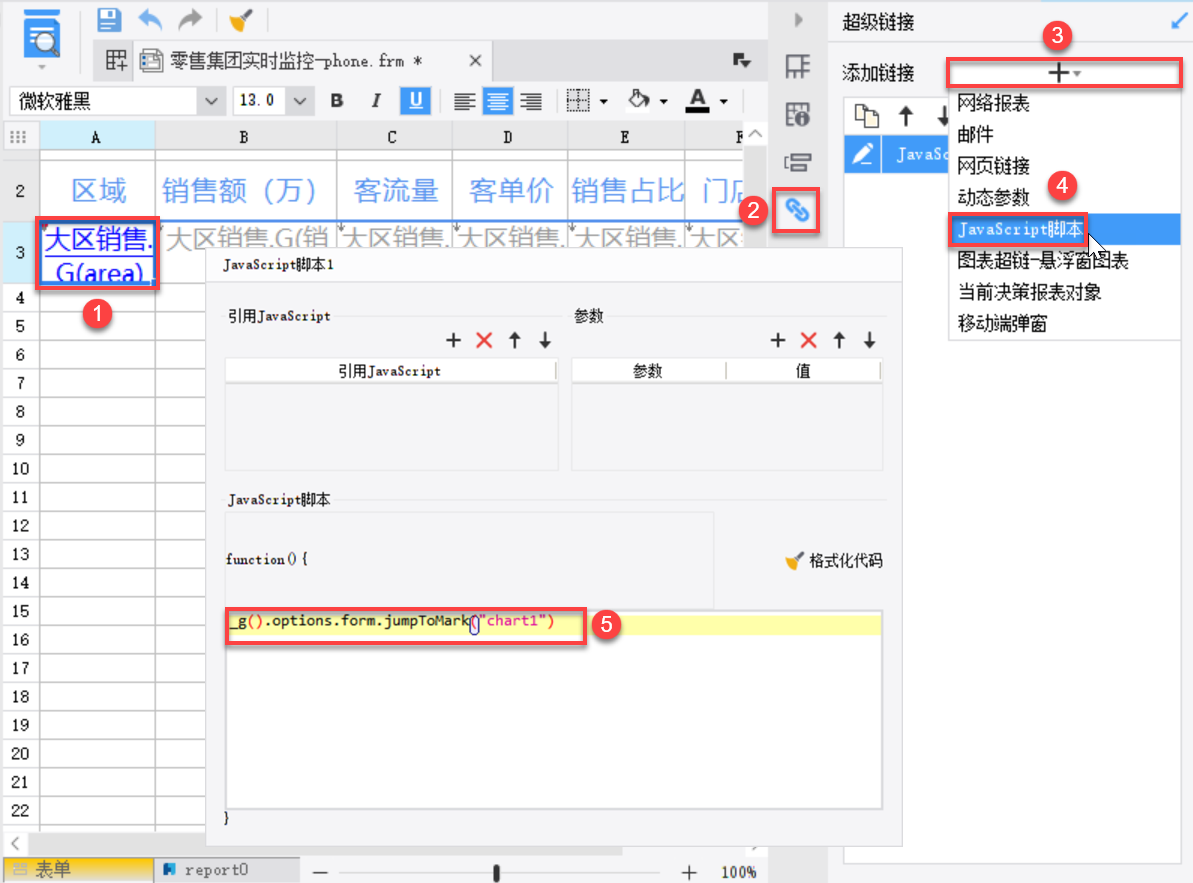Open the widget settings panel icon

797,162
